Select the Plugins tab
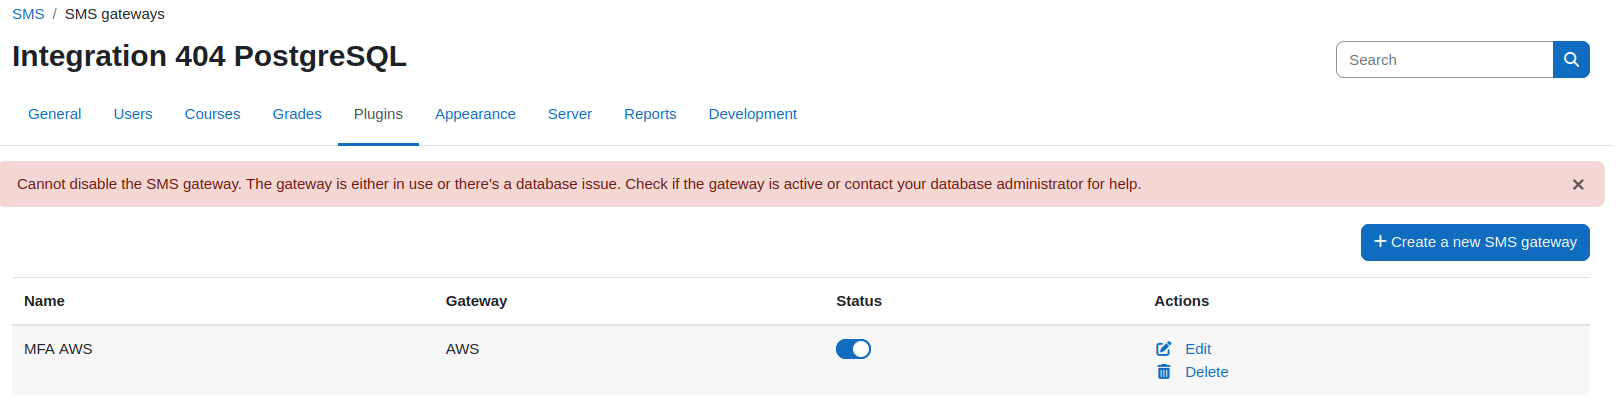 tap(378, 114)
